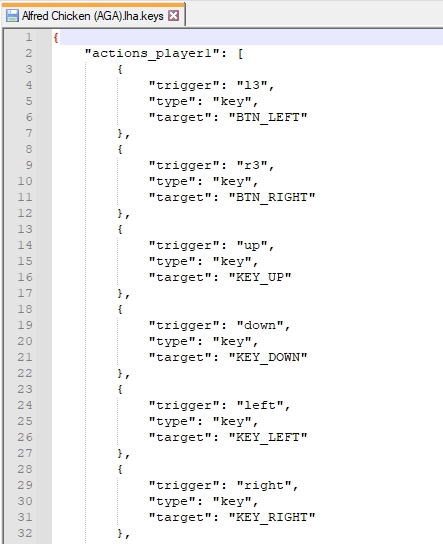Click the "KEY_RIGHT" target value
Image resolution: width=443 pixels, height=544 pixels.
pos(272,517)
